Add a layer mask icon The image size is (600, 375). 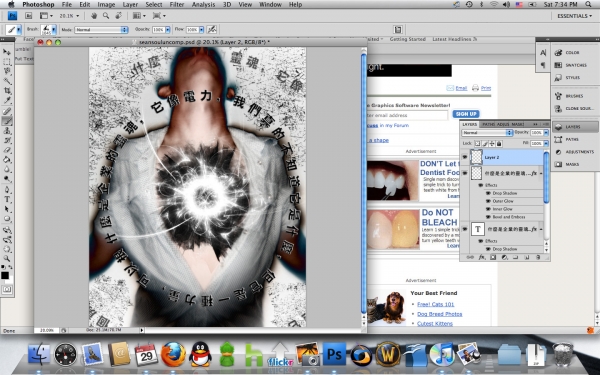(493, 257)
